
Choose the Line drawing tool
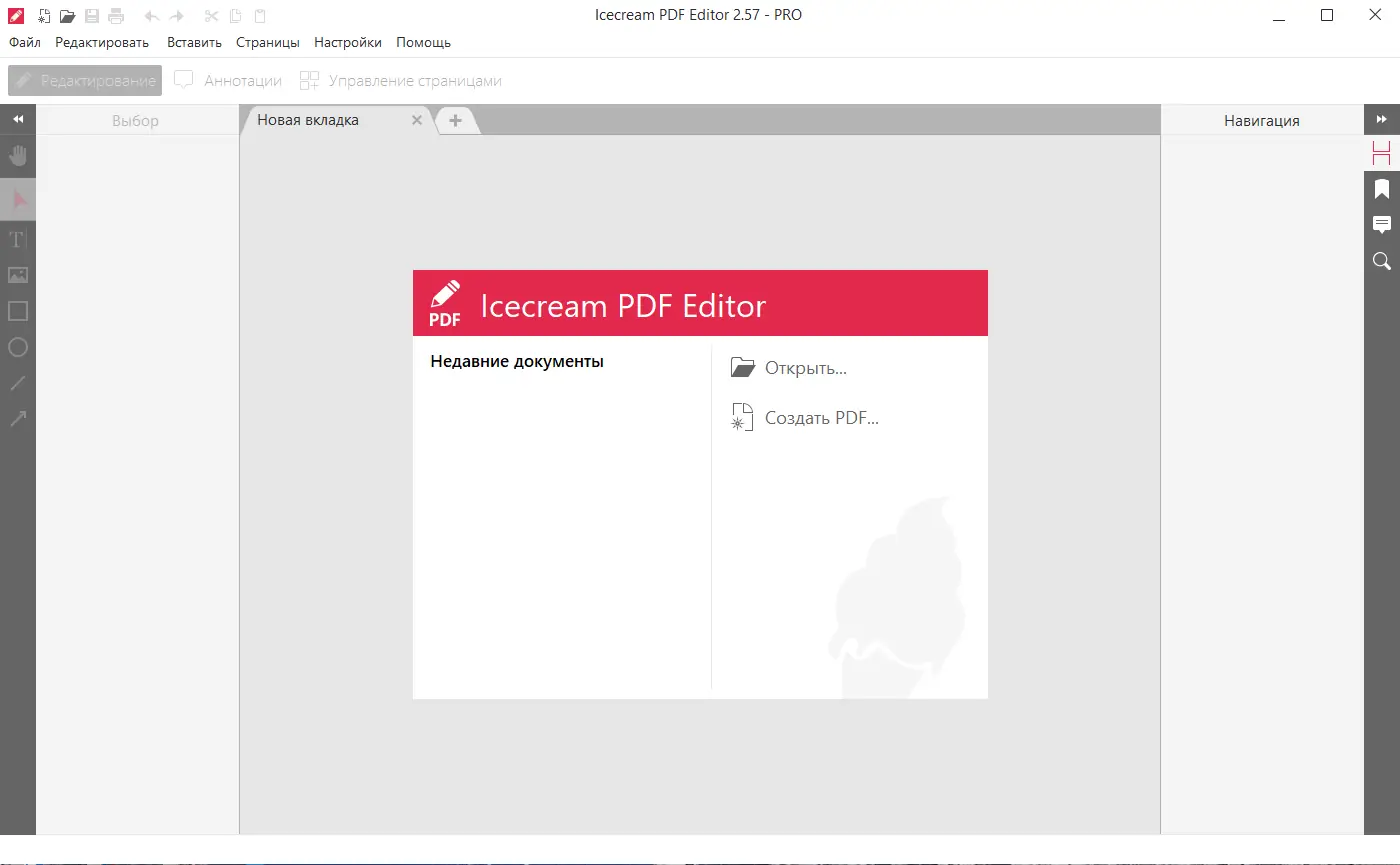click(18, 383)
